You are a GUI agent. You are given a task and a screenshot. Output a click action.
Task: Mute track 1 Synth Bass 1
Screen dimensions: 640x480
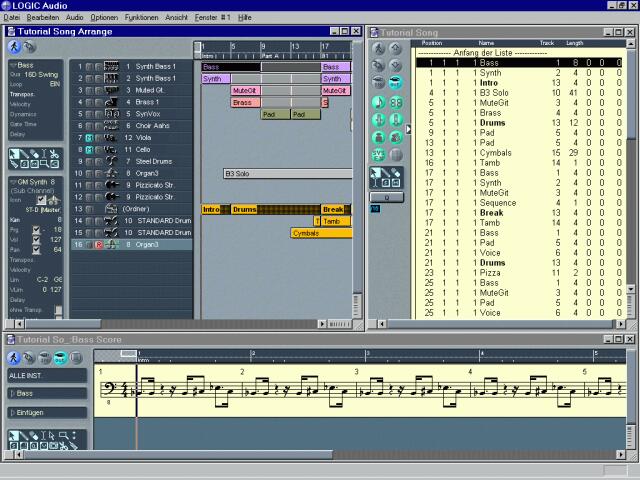89,67
